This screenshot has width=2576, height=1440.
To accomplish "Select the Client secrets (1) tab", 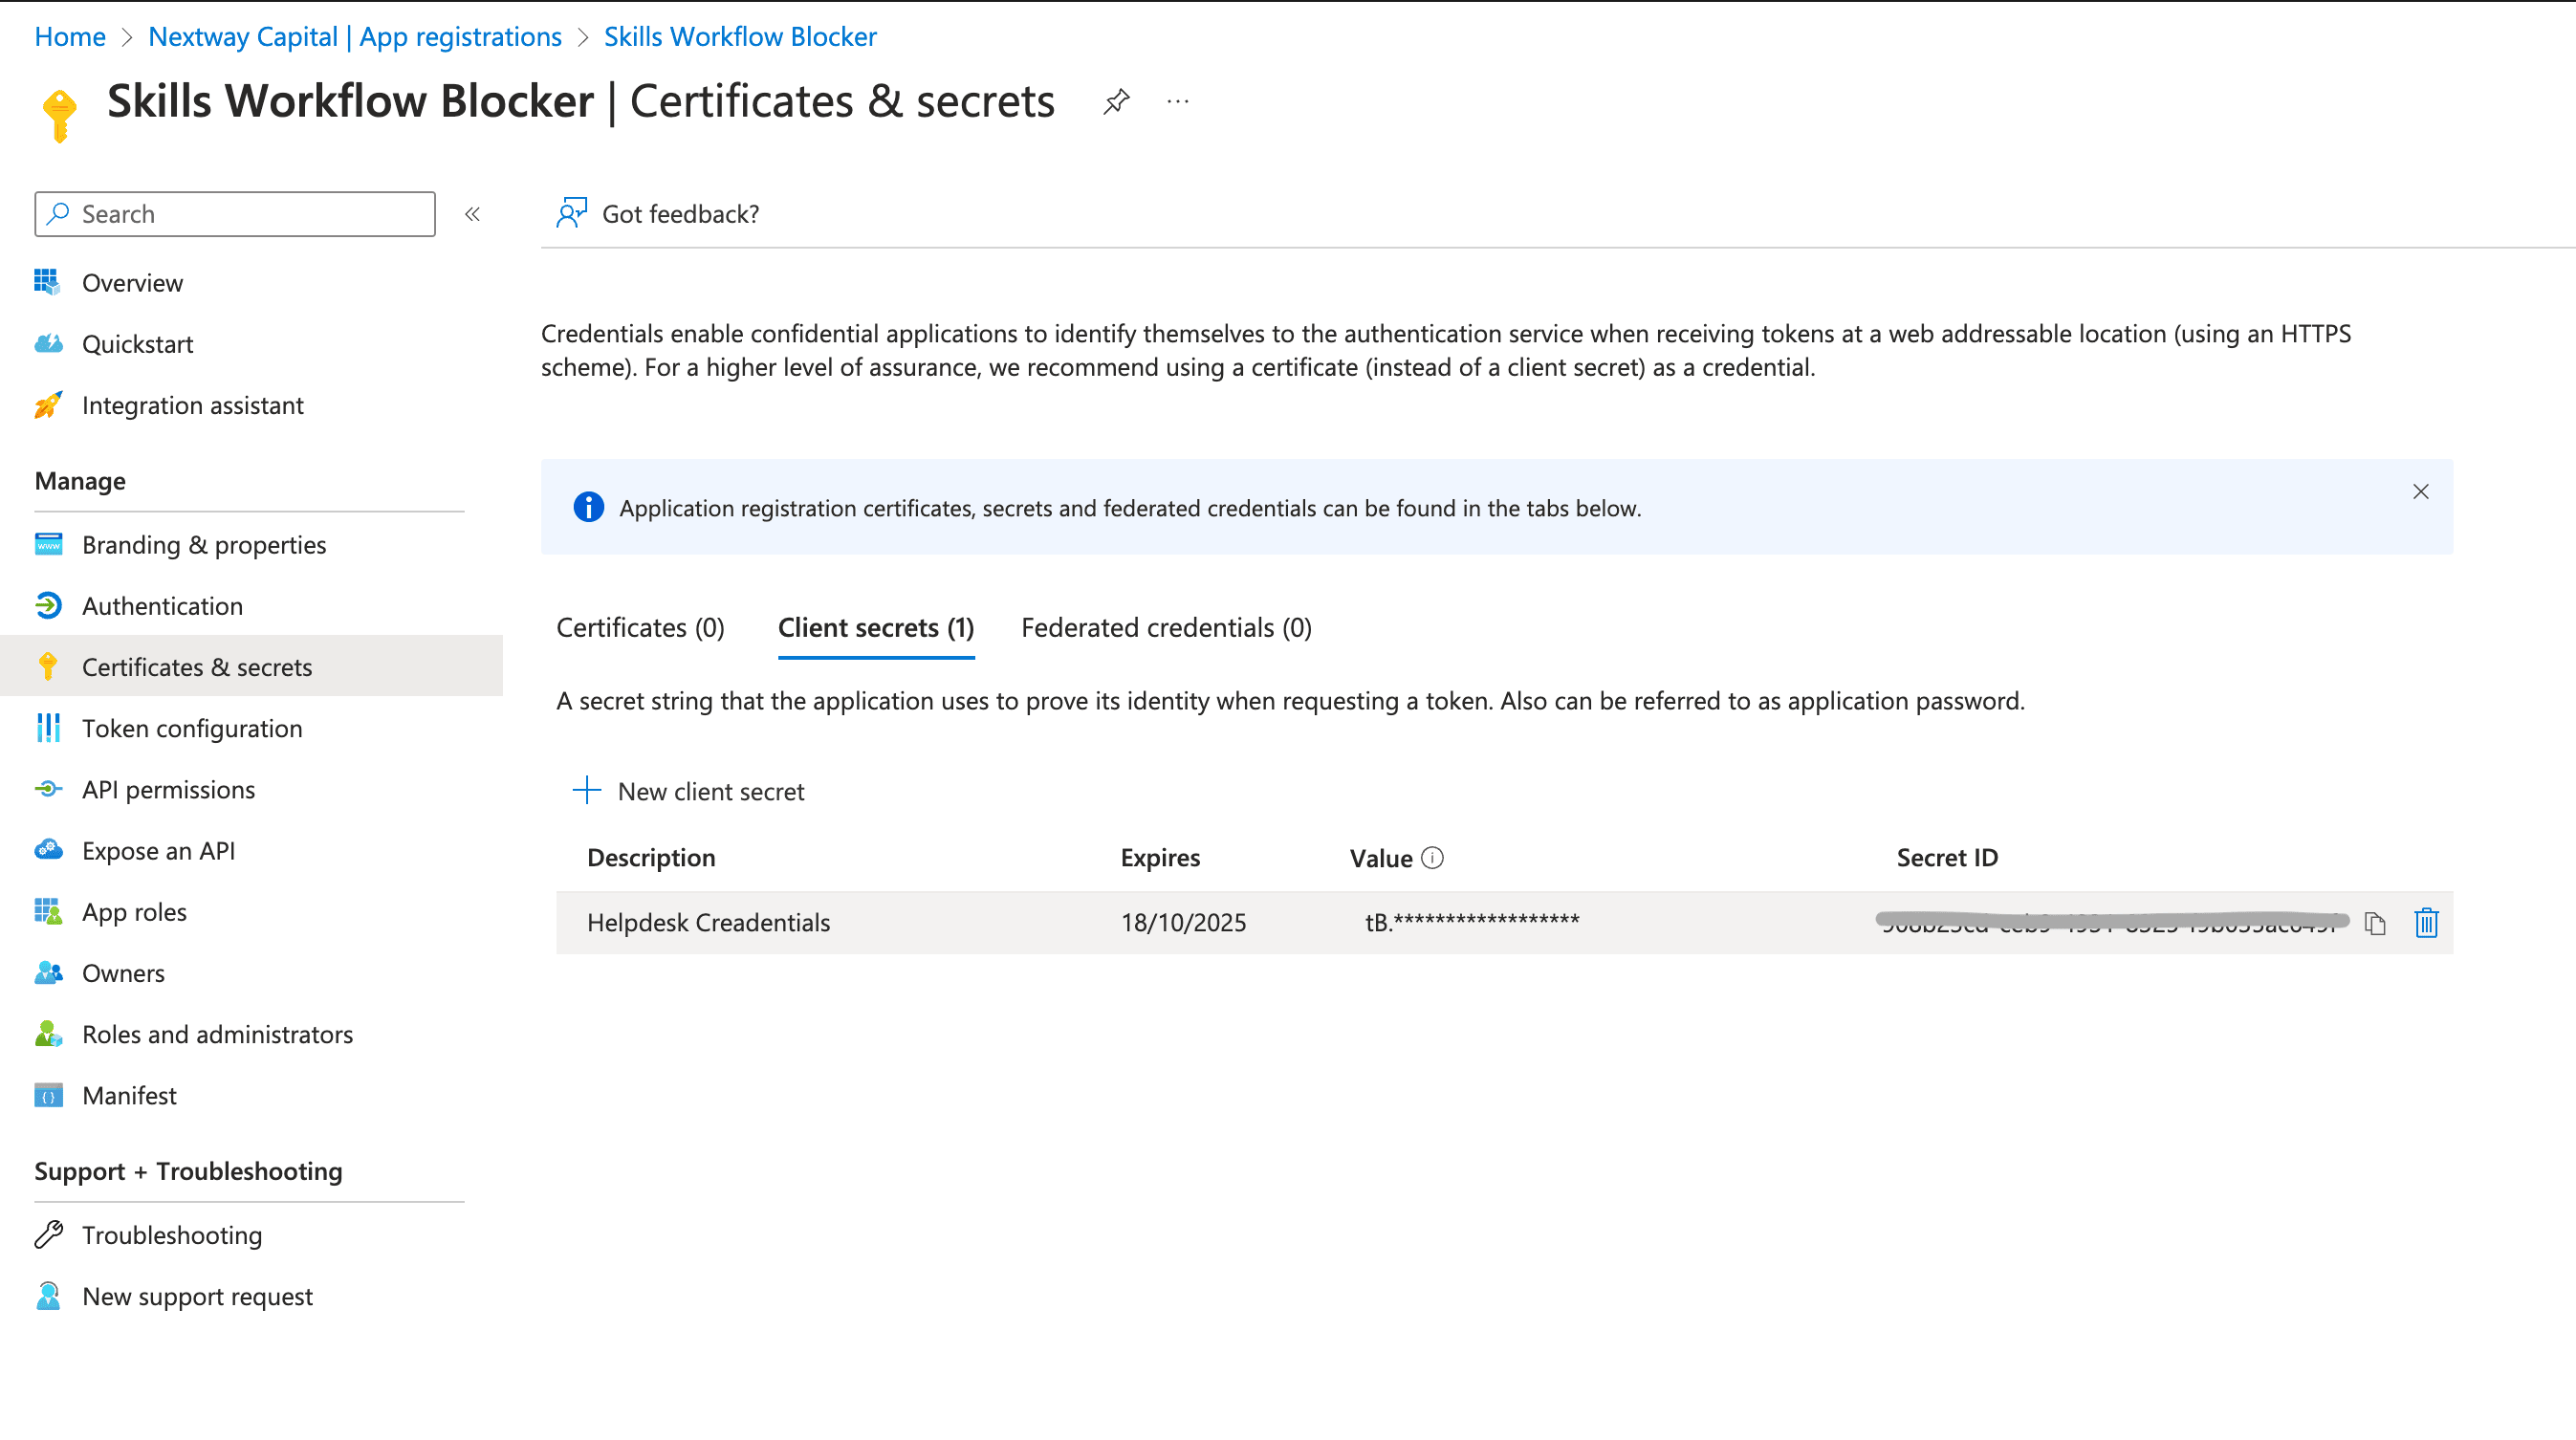I will 875,628.
